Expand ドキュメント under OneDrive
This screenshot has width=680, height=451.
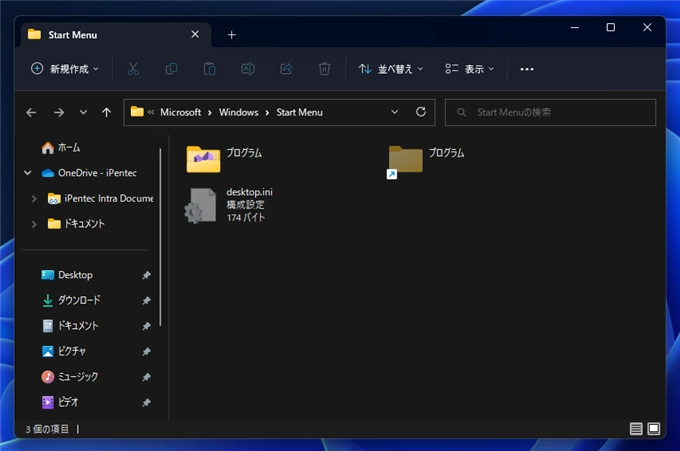coord(34,224)
